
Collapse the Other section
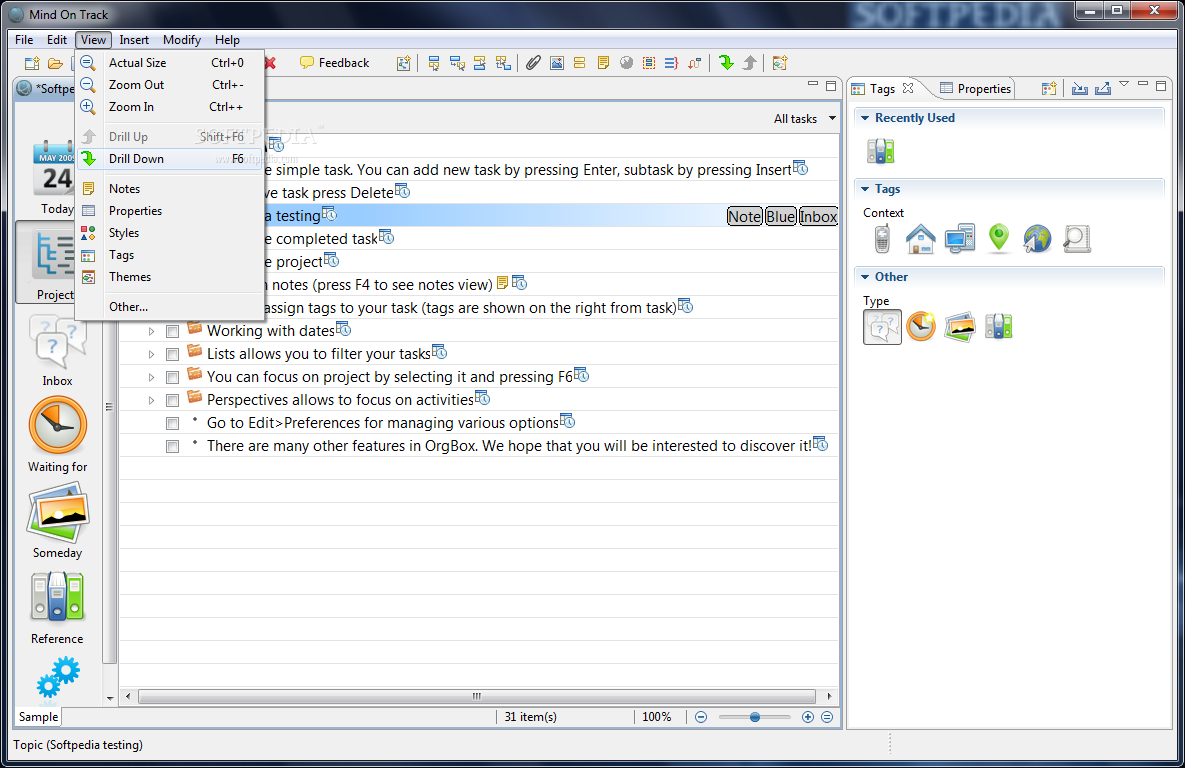(x=865, y=277)
